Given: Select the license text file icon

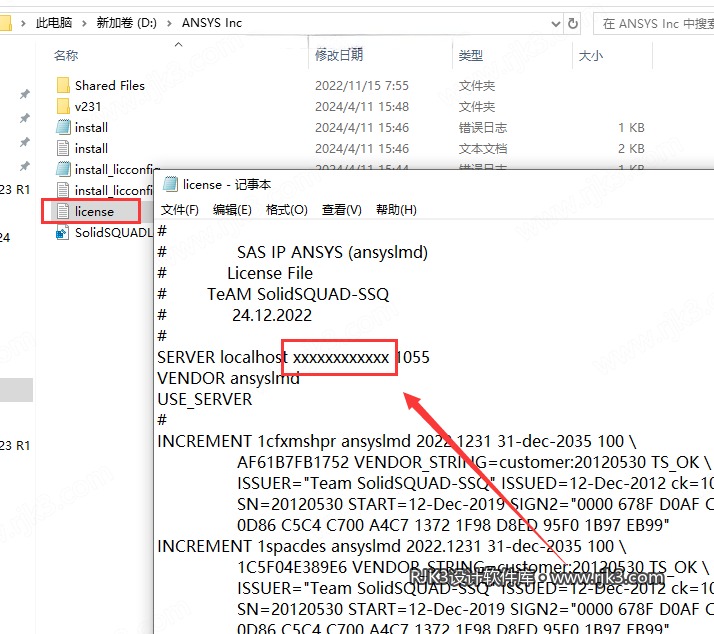Looking at the screenshot, I should click(63, 211).
